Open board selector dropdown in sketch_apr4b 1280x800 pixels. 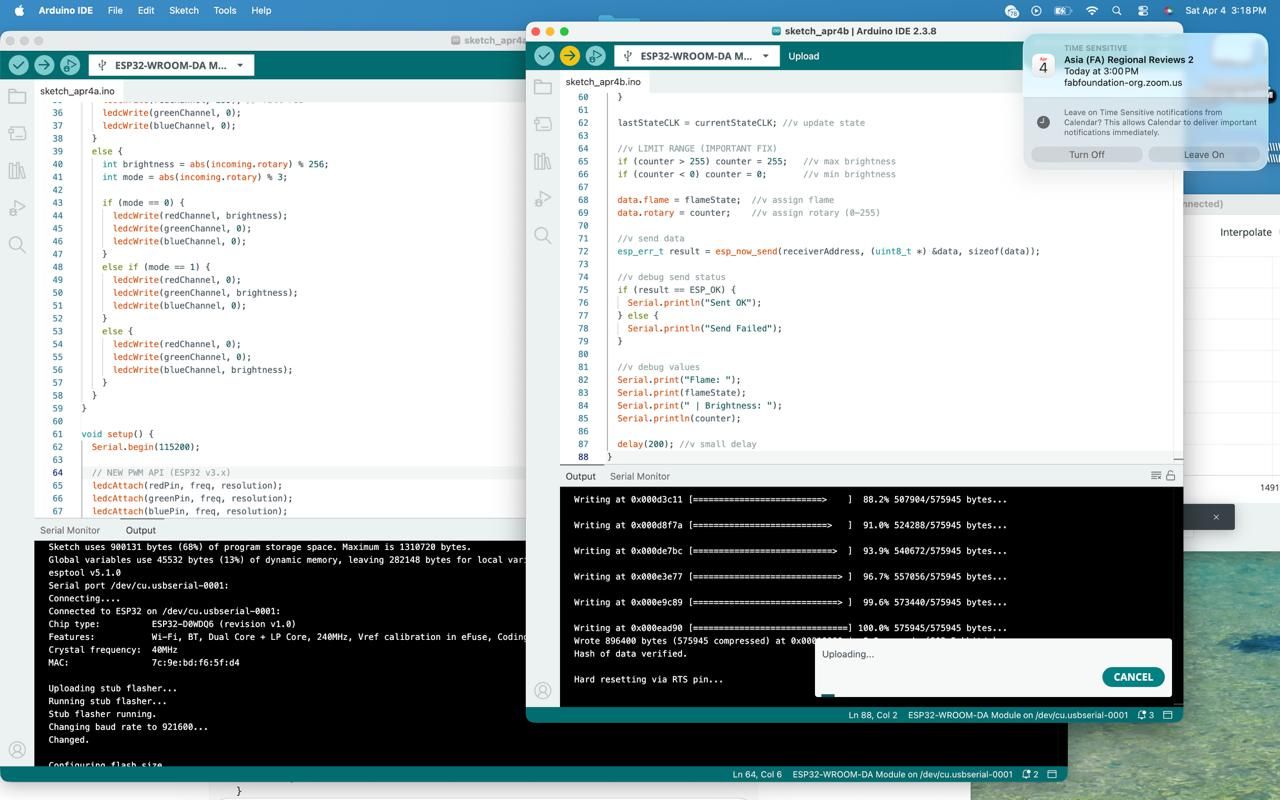tap(696, 56)
